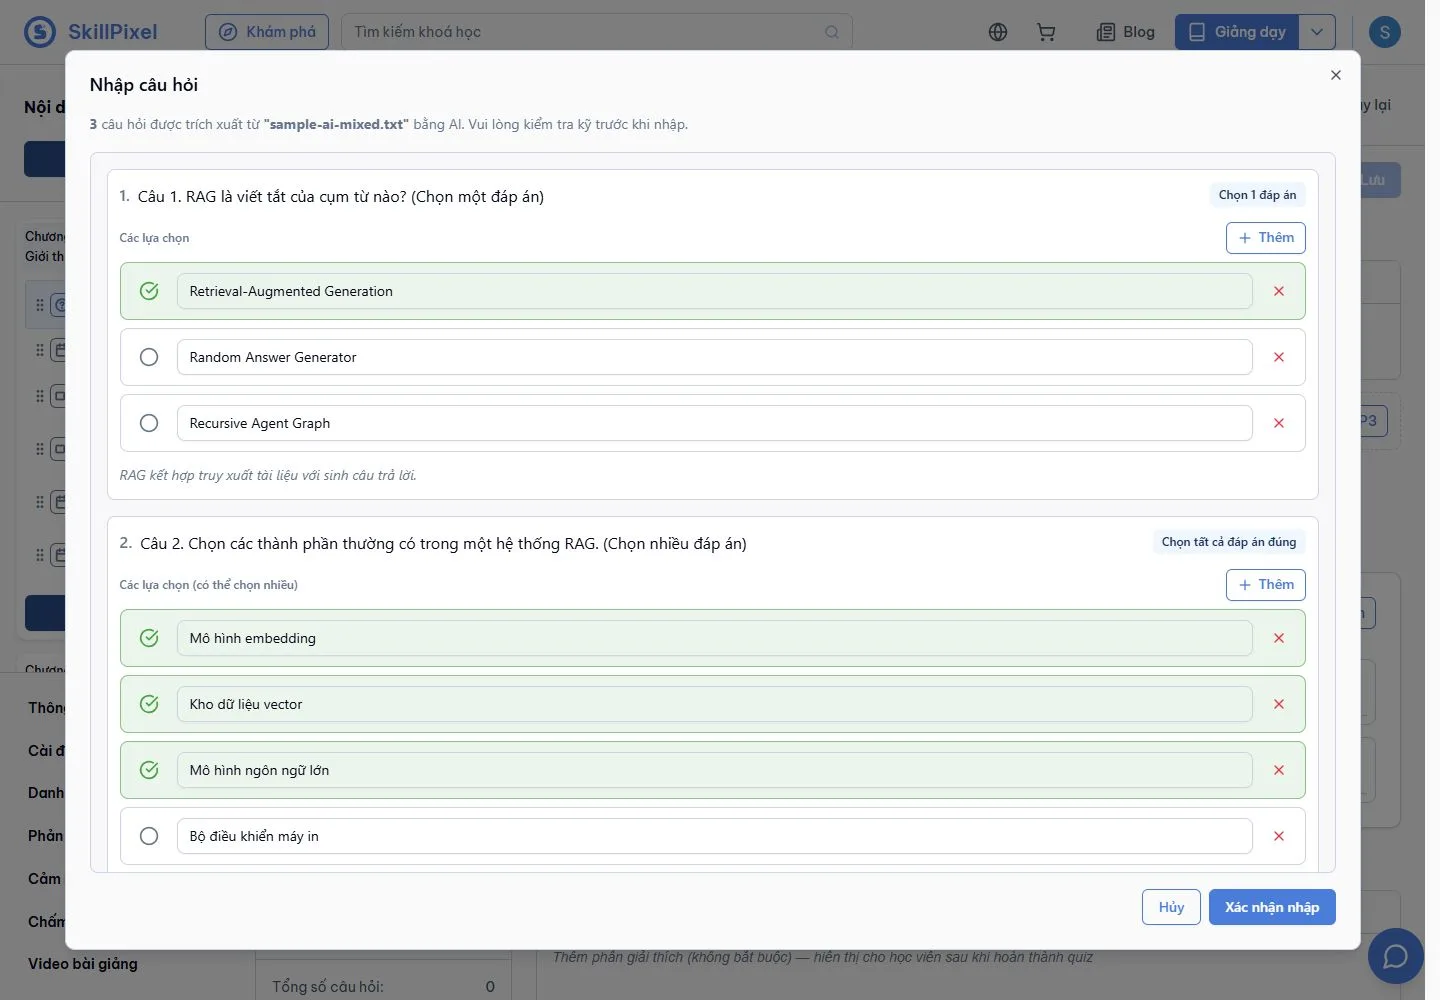Click the Tìm kiếm khoá học search box
Viewport: 1440px width, 1000px height.
point(596,32)
